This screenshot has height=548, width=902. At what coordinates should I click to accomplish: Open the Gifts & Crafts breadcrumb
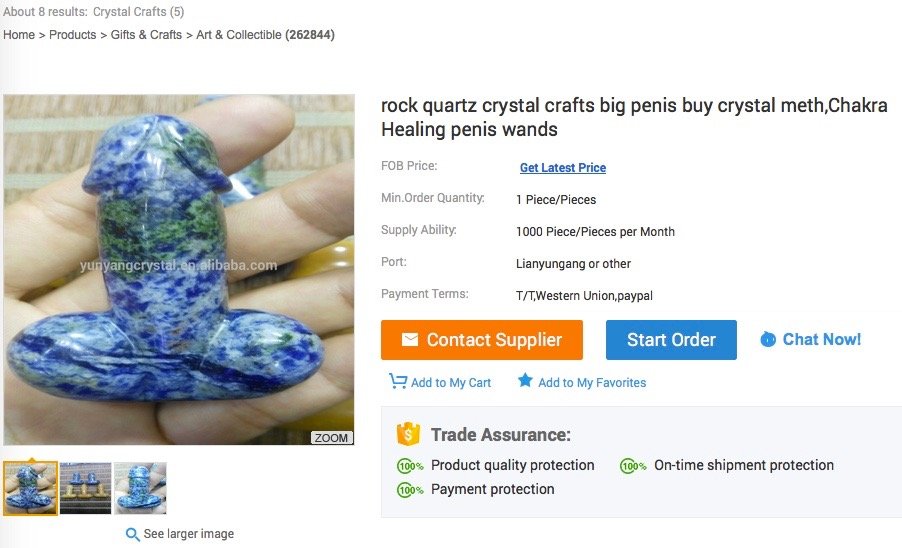tap(146, 35)
